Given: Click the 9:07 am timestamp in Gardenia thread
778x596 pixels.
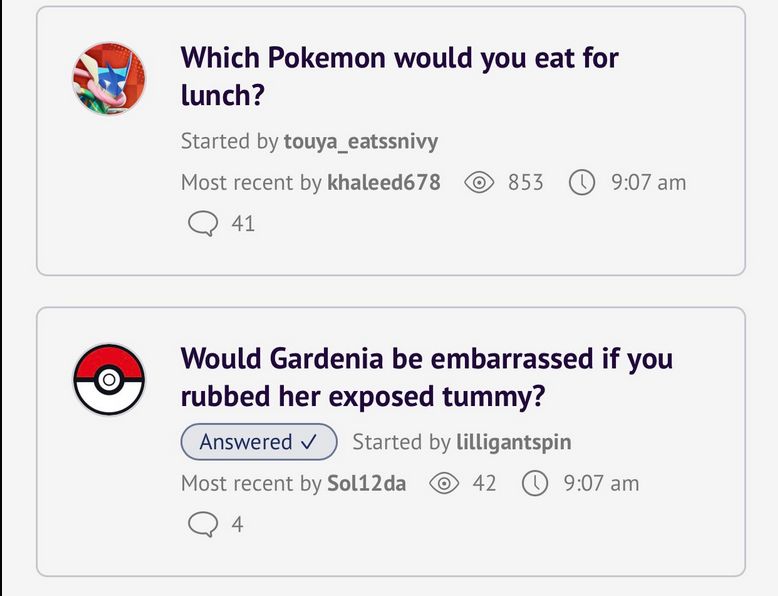Looking at the screenshot, I should pyautogui.click(x=601, y=483).
